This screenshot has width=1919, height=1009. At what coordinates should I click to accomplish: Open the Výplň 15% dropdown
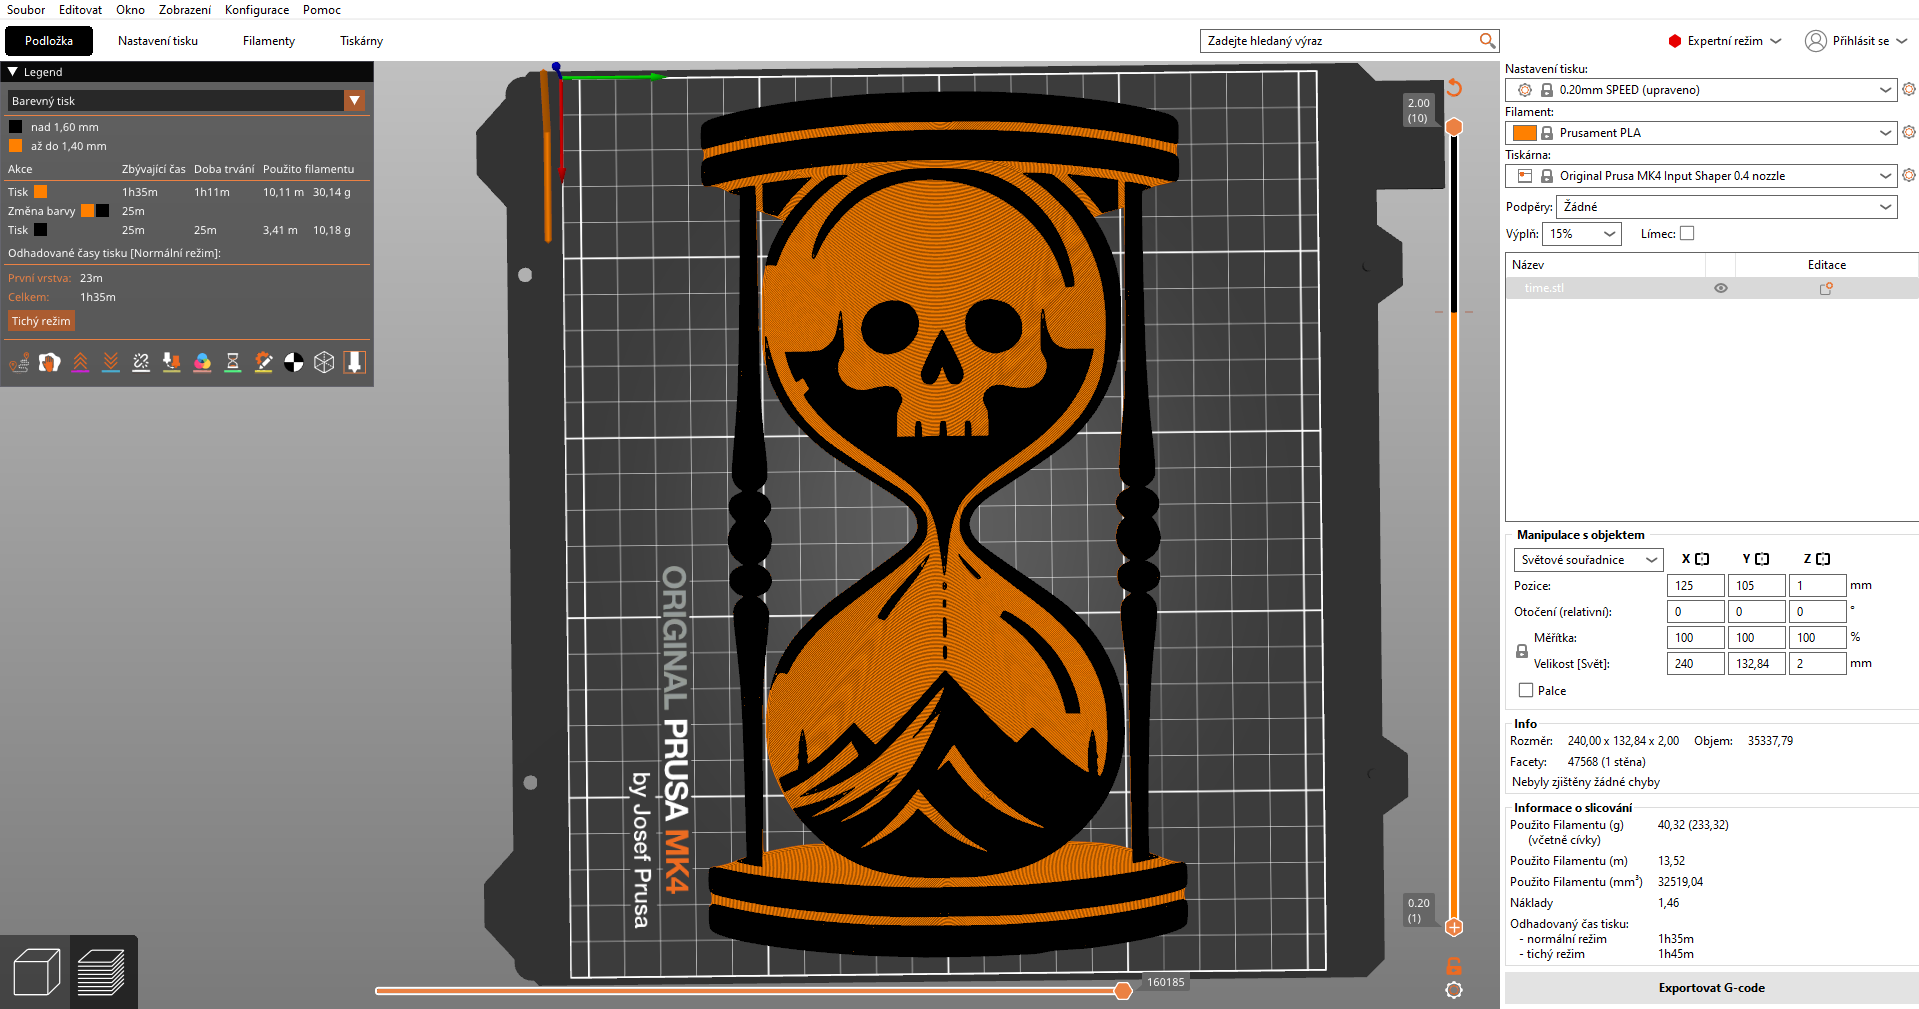click(1581, 234)
